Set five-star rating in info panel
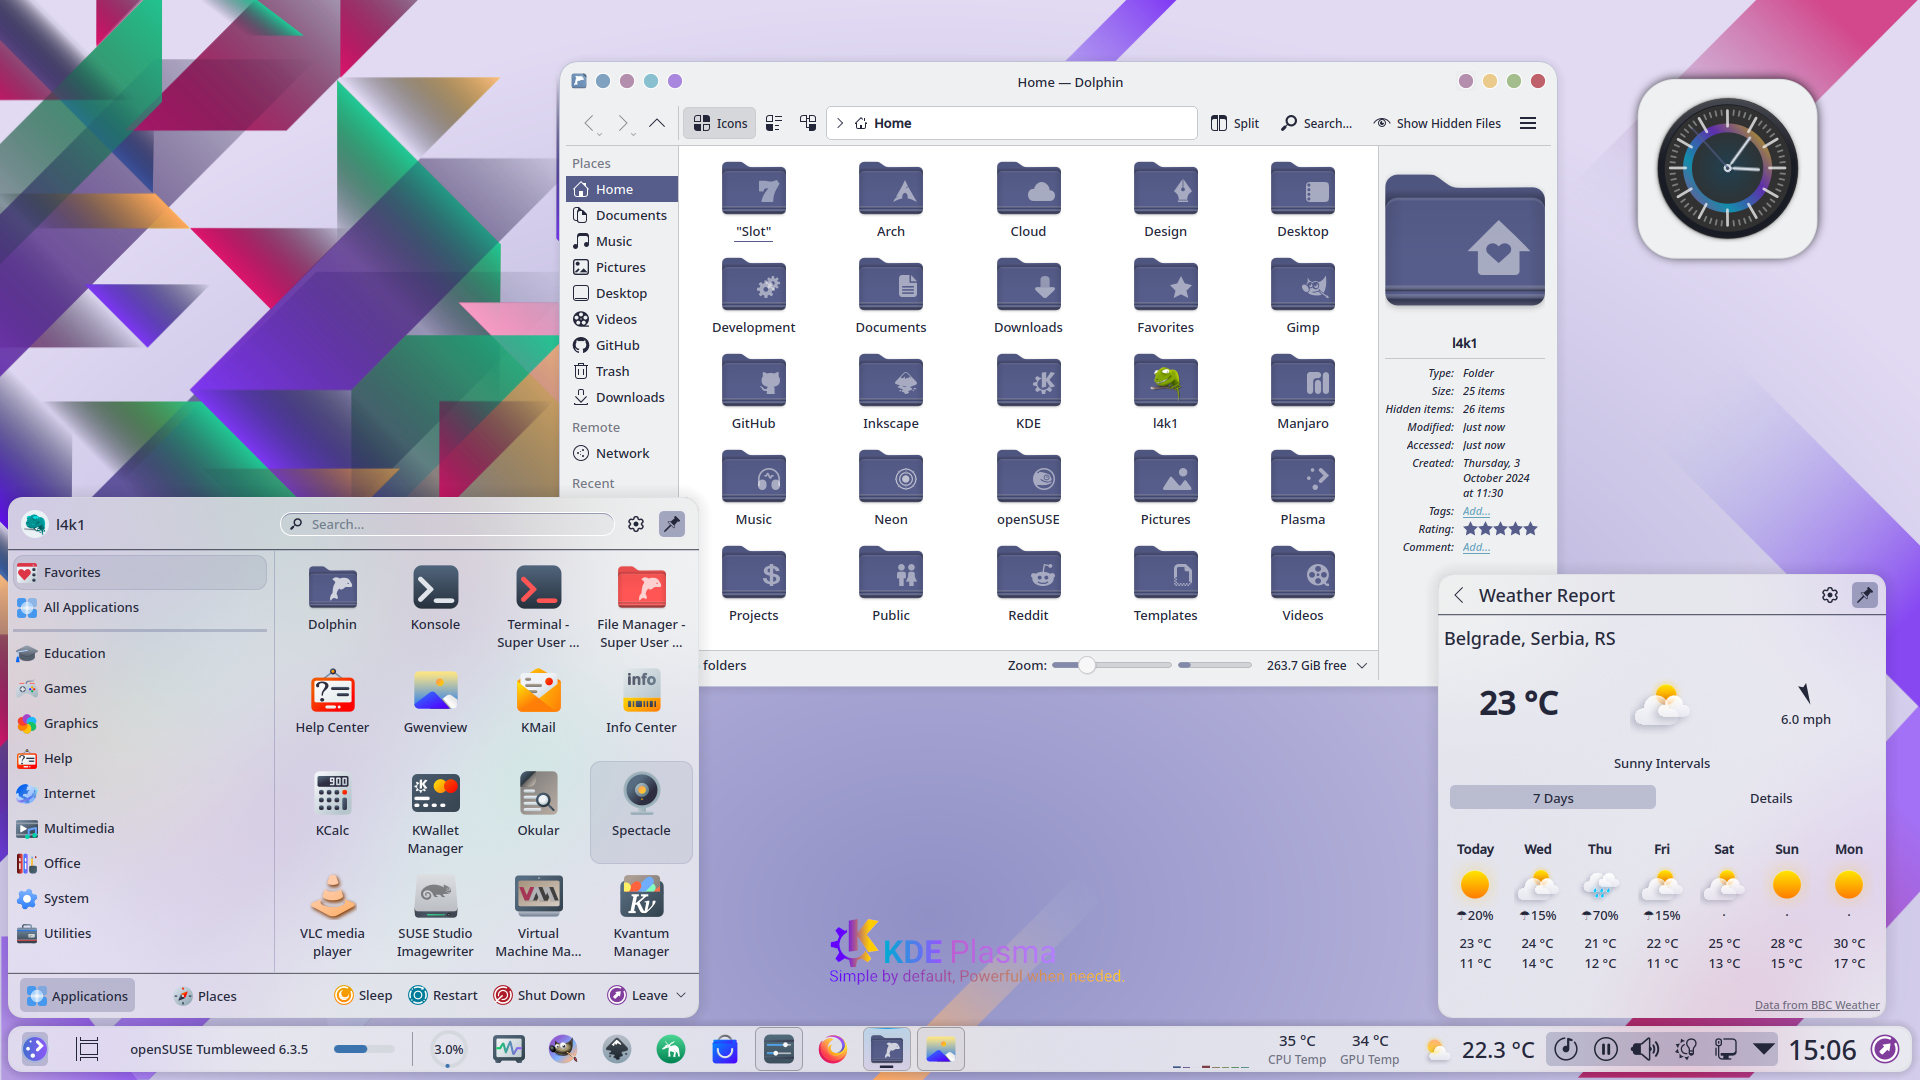The image size is (1920, 1080). click(1530, 529)
